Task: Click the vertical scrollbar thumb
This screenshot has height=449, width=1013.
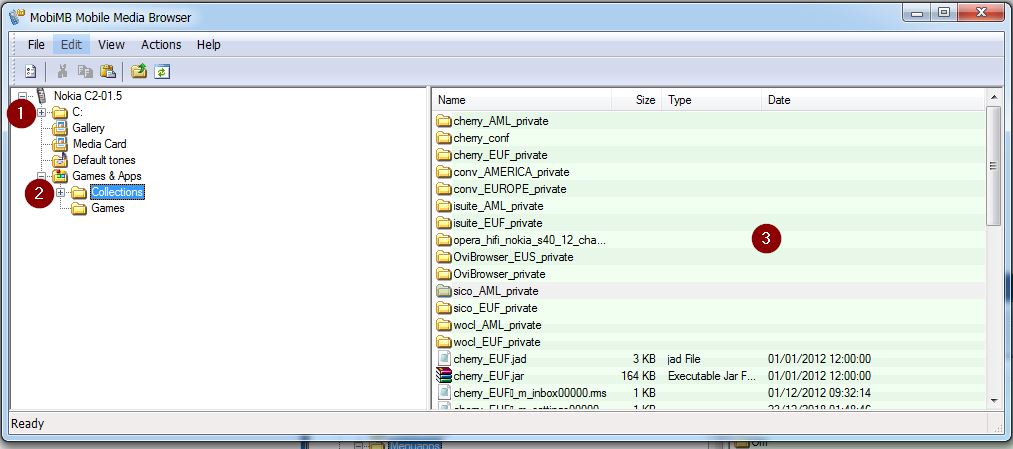Action: coord(994,166)
